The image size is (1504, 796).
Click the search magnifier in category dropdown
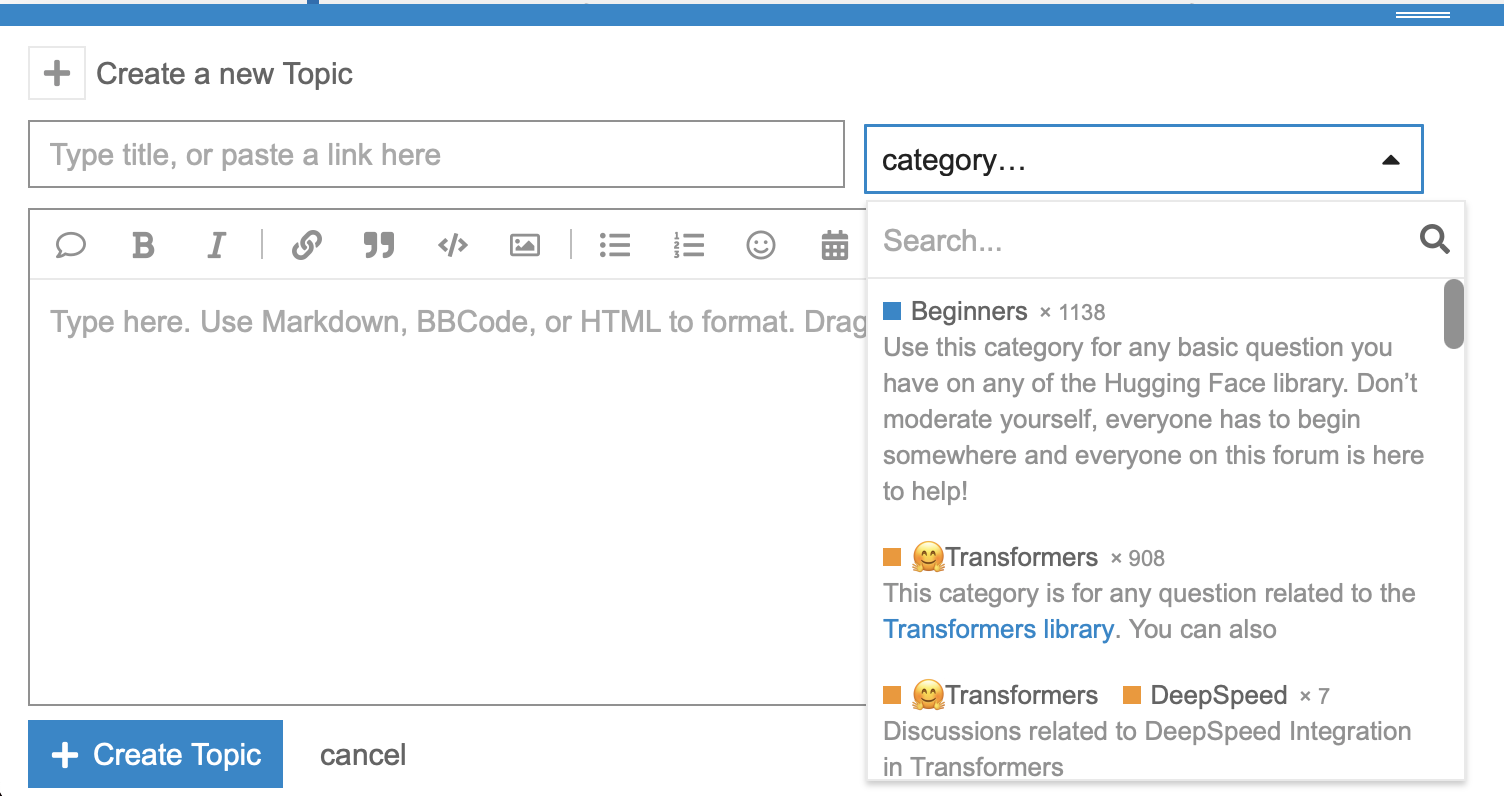pyautogui.click(x=1435, y=240)
